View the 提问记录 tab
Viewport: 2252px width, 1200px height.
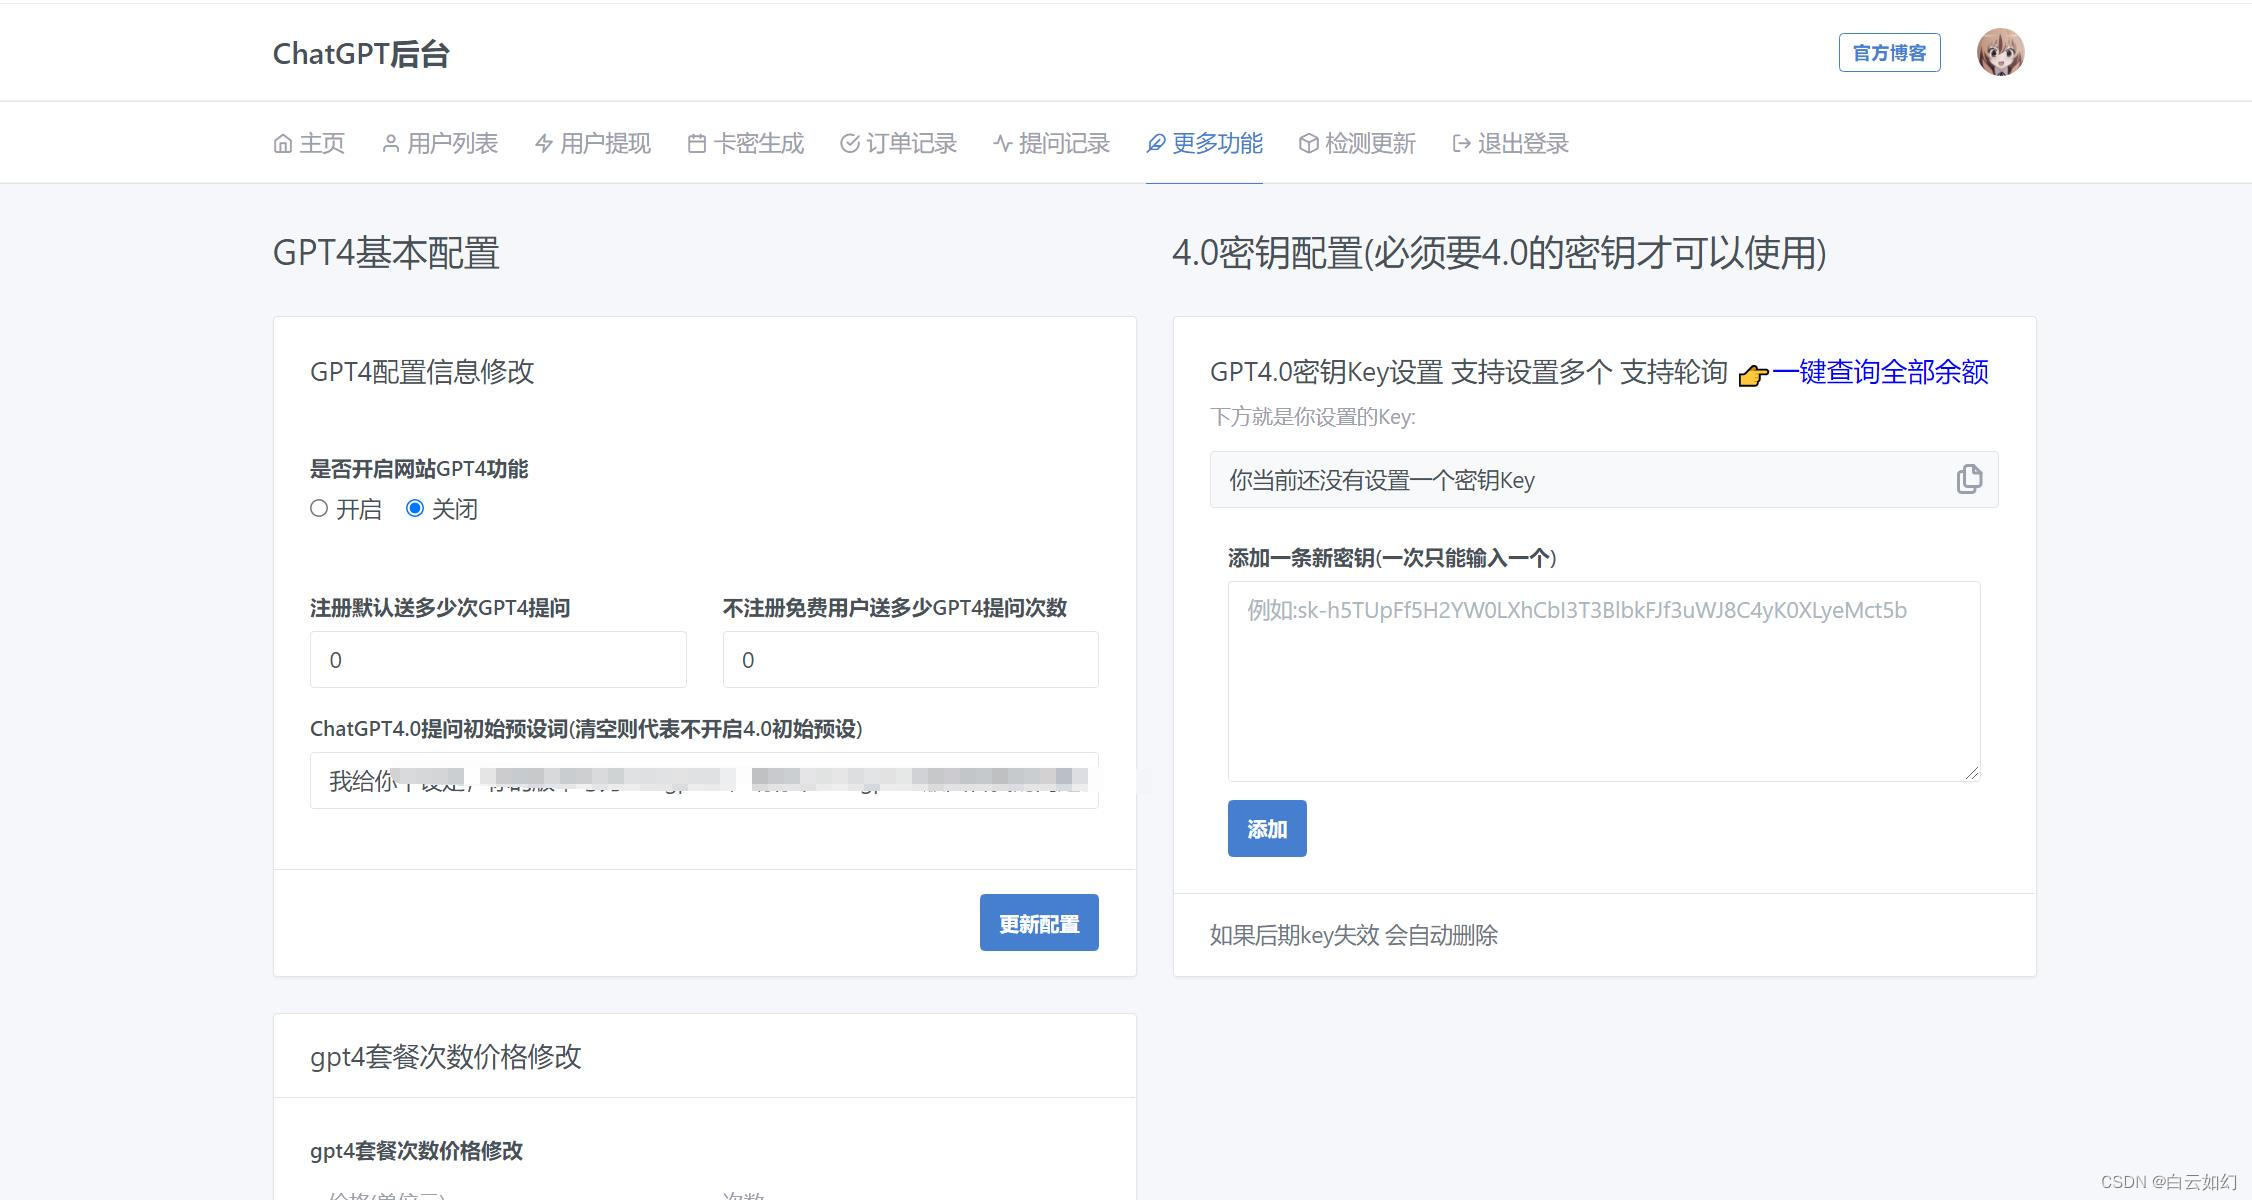tap(1051, 143)
